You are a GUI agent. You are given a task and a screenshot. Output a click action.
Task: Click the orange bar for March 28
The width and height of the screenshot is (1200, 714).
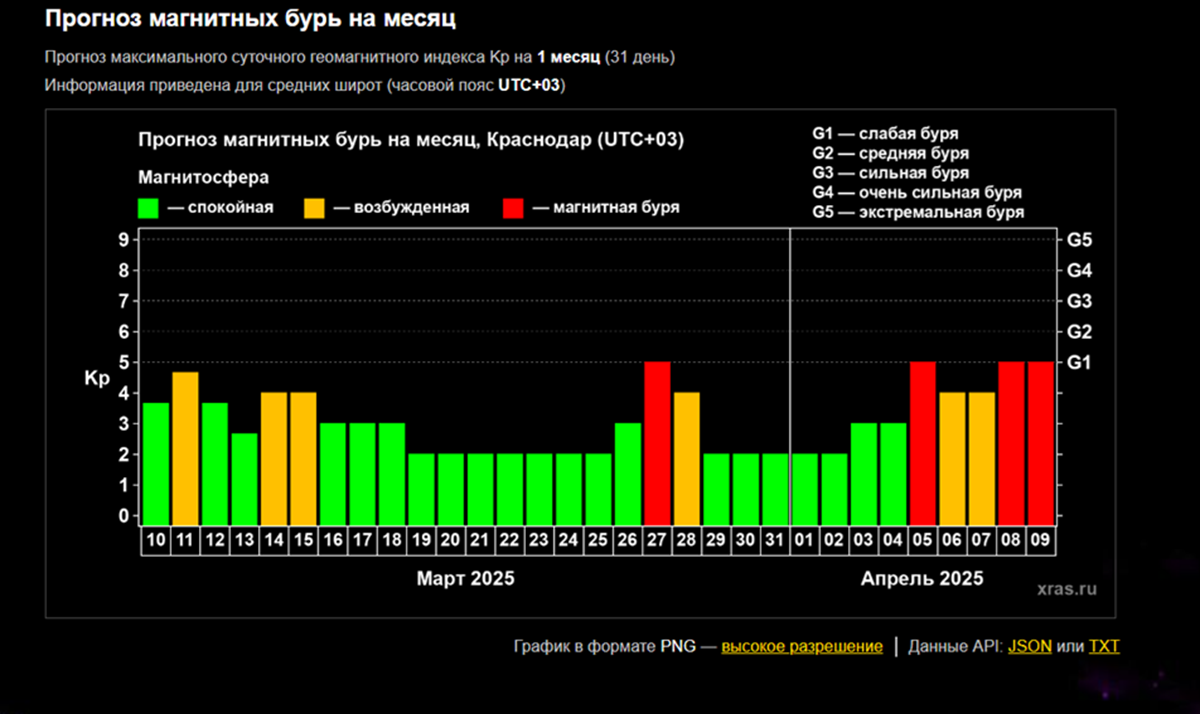pos(686,457)
